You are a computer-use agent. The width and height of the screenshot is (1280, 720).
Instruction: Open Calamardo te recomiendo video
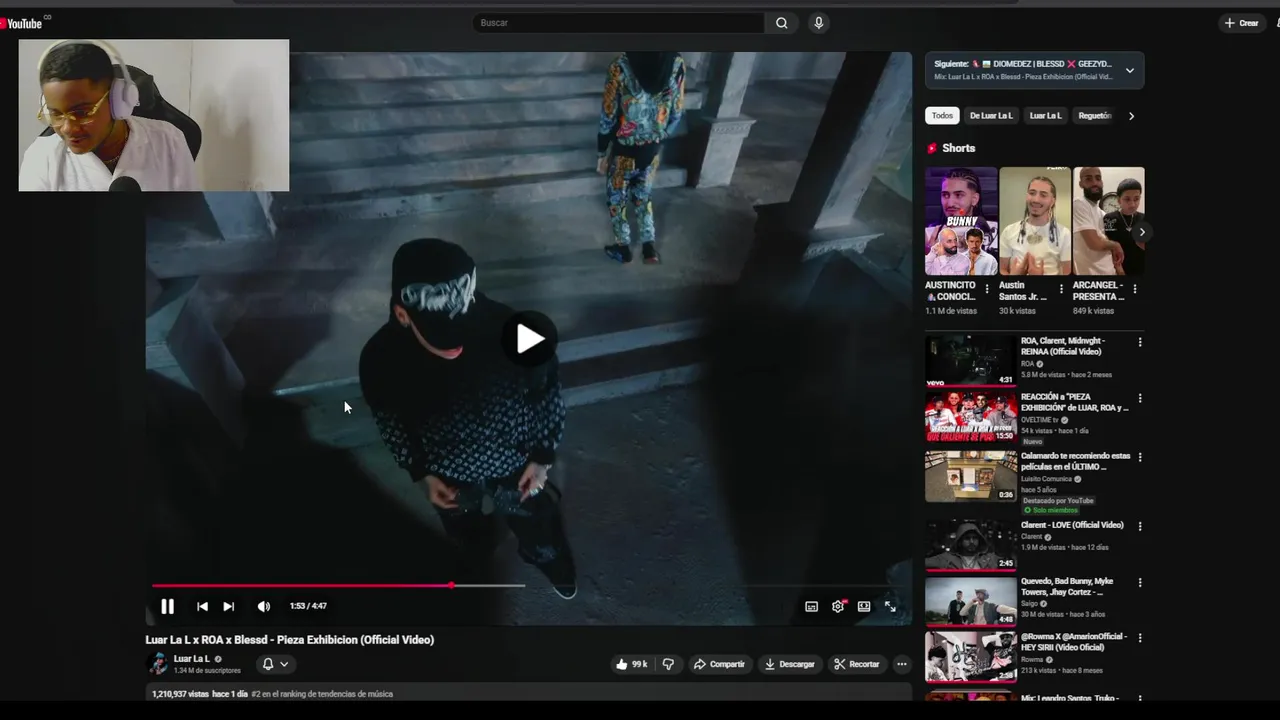(x=970, y=476)
